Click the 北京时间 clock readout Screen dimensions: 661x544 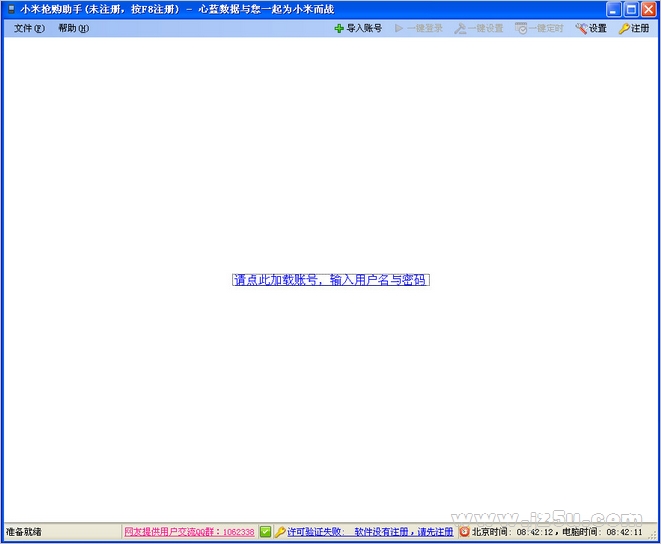tap(513, 532)
